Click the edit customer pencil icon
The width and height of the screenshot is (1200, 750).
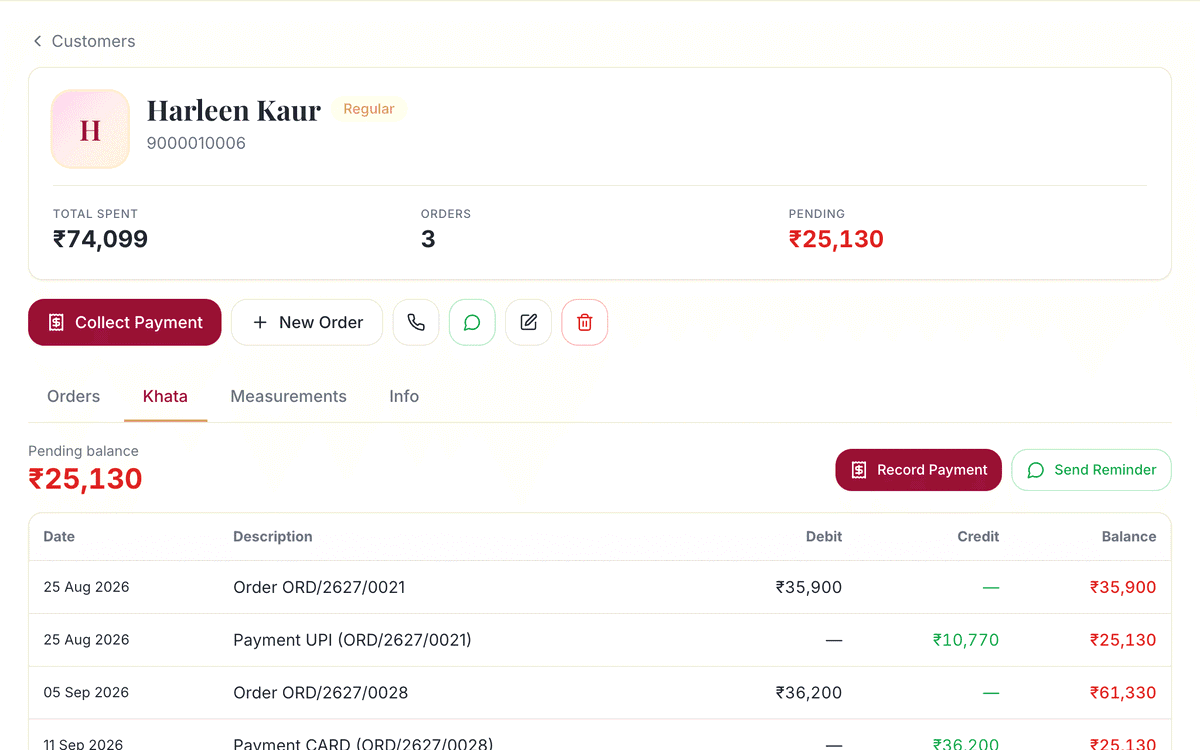coord(528,323)
